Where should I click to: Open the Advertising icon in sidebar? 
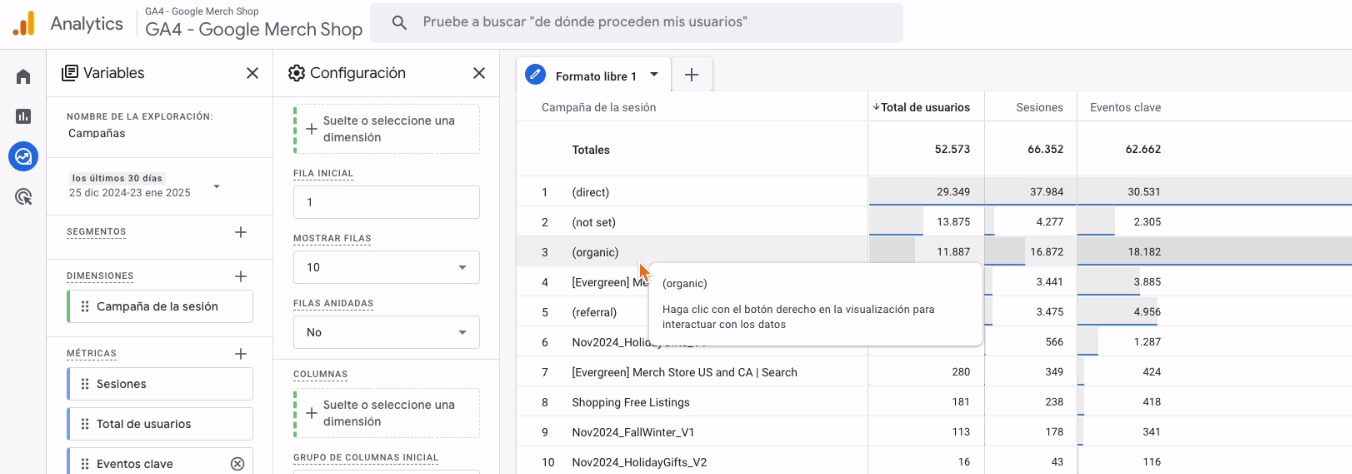pyautogui.click(x=23, y=196)
